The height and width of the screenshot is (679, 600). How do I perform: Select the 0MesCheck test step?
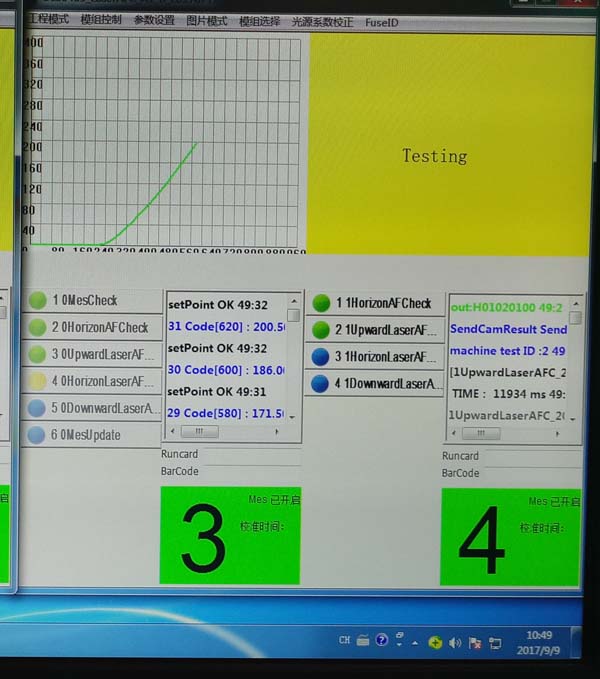tap(92, 299)
